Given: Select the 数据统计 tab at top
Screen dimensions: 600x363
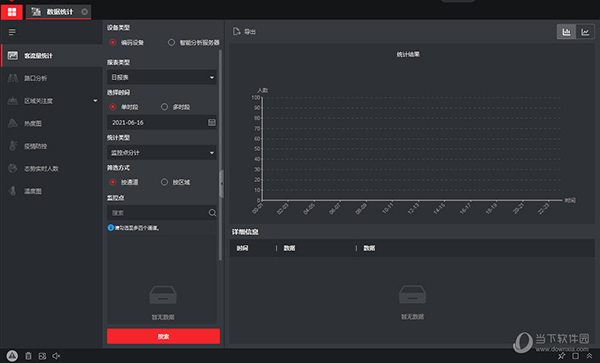Looking at the screenshot, I should tap(59, 12).
